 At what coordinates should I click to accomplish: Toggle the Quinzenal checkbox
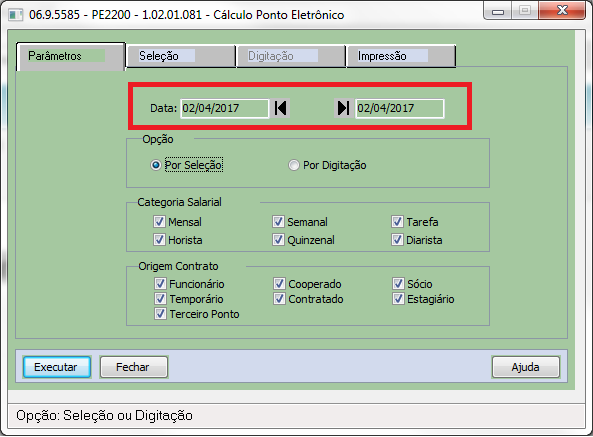click(278, 240)
